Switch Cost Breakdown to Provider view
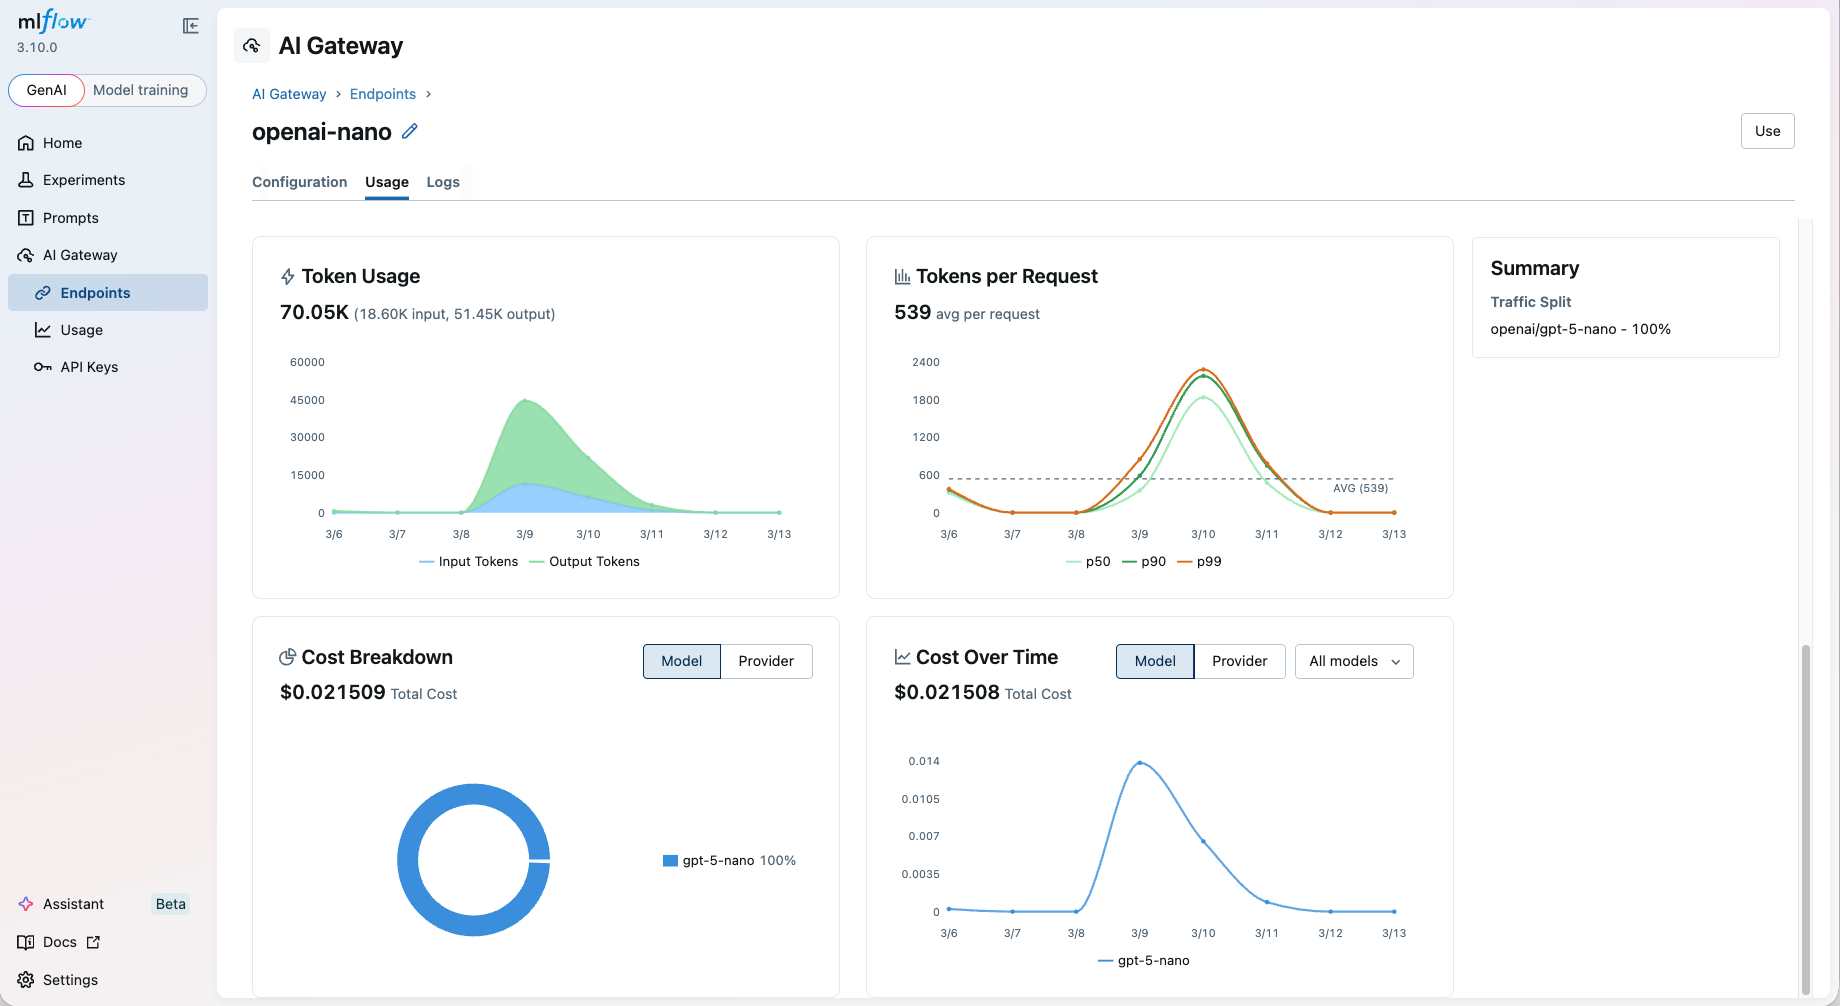 click(x=765, y=661)
